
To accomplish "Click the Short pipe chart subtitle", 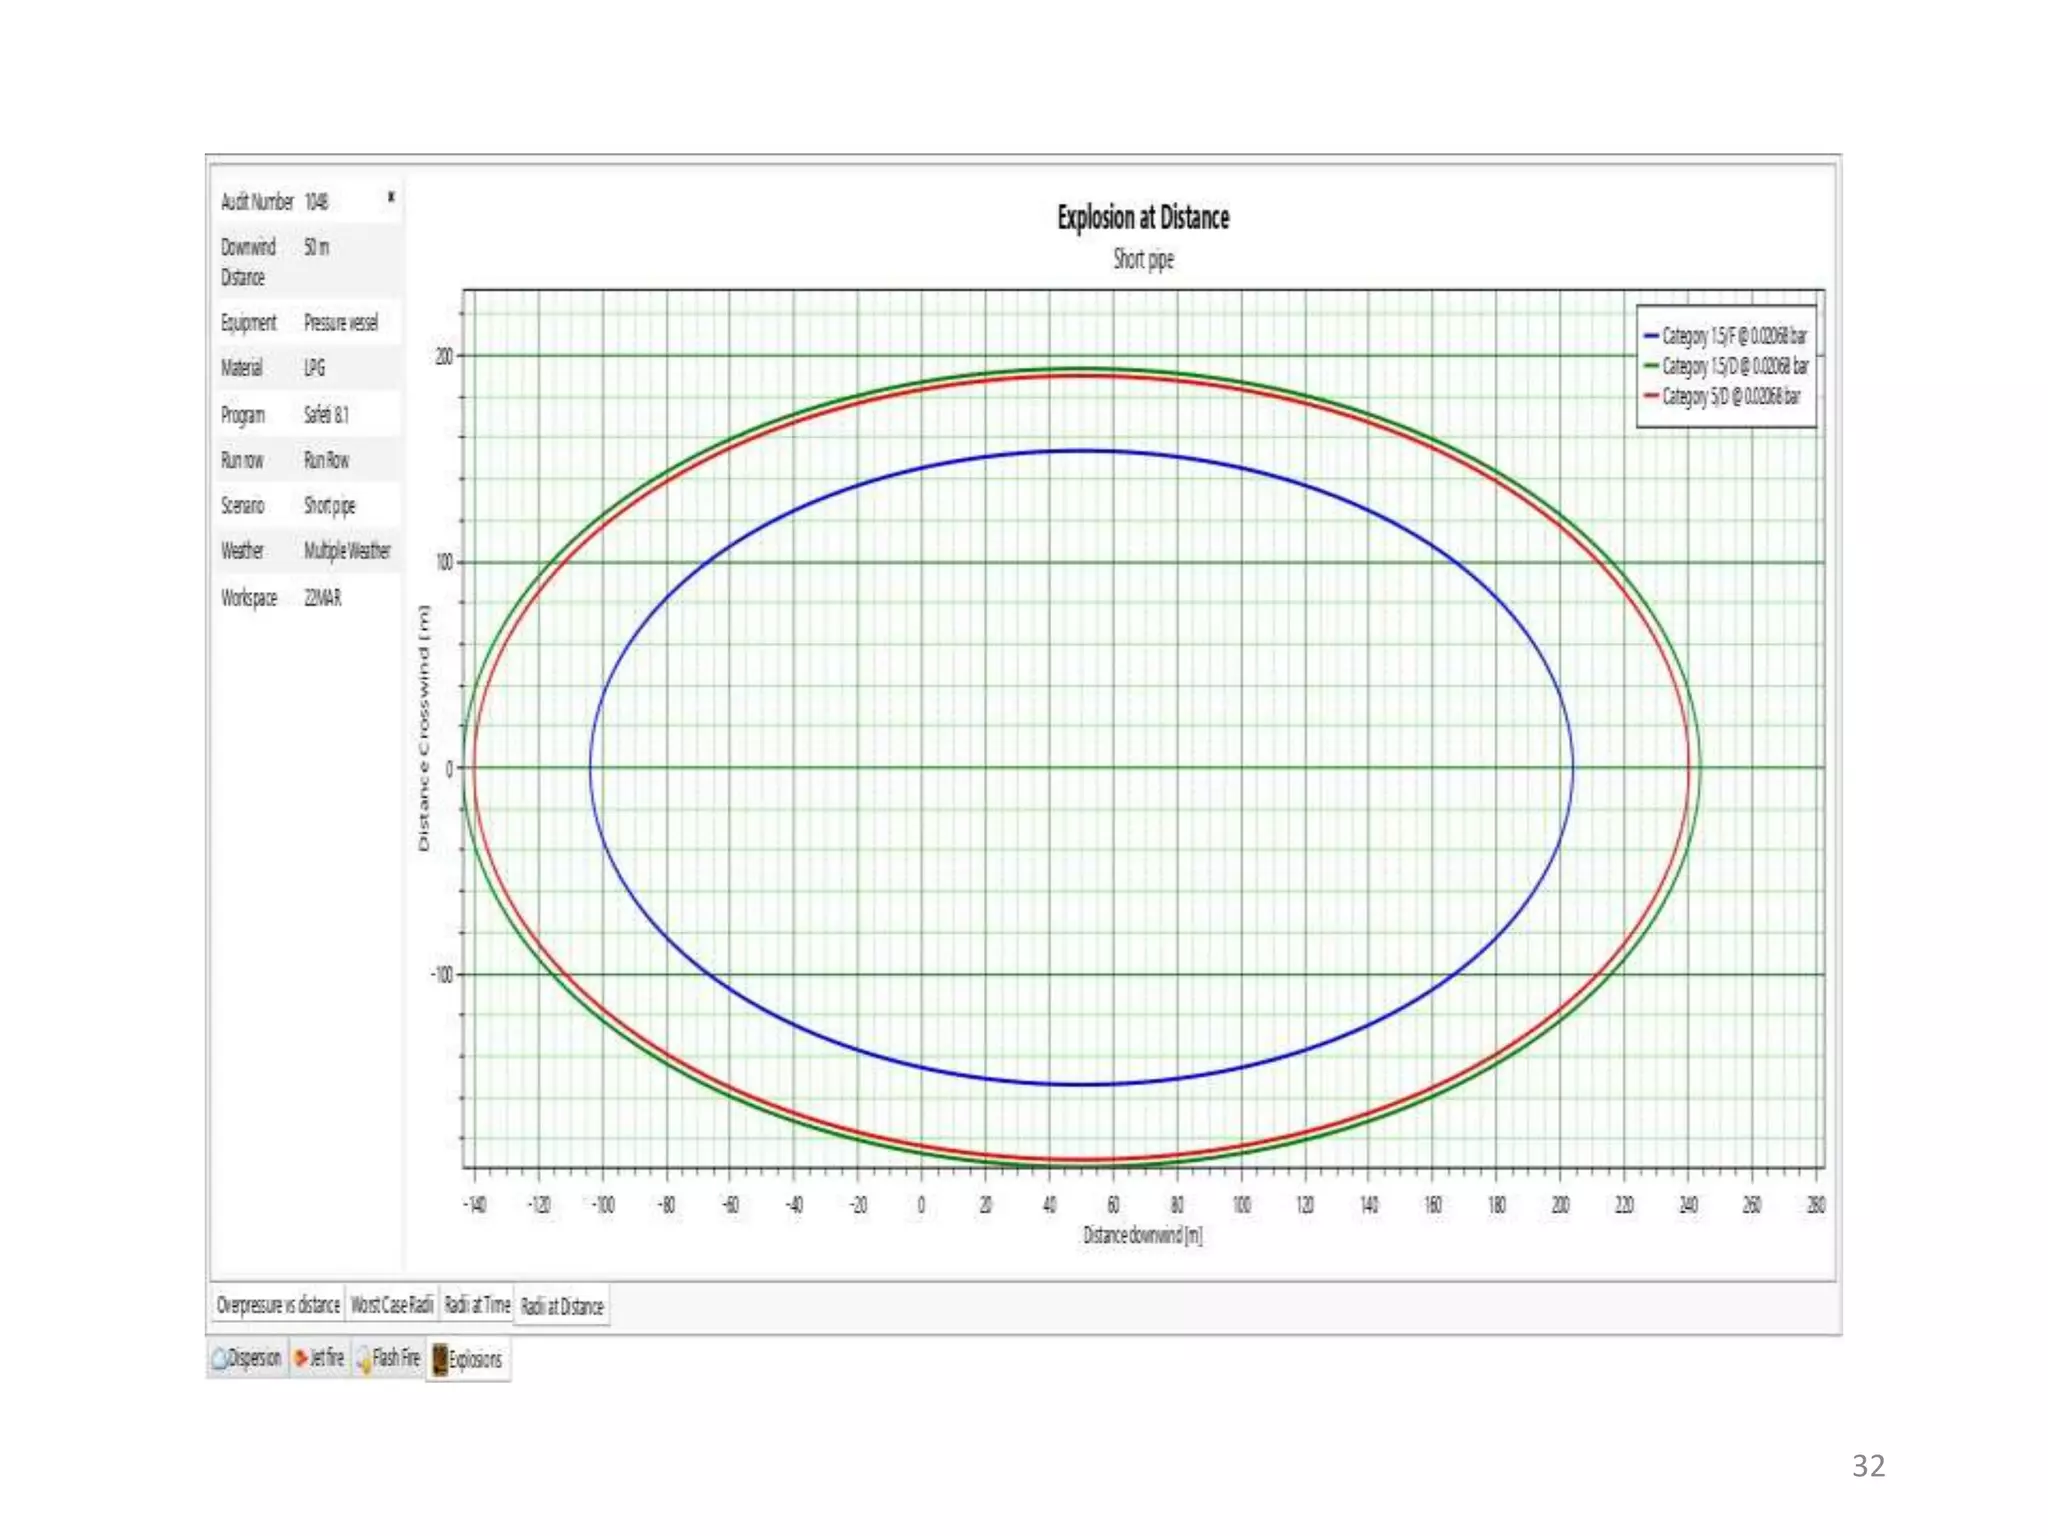I will (1143, 260).
